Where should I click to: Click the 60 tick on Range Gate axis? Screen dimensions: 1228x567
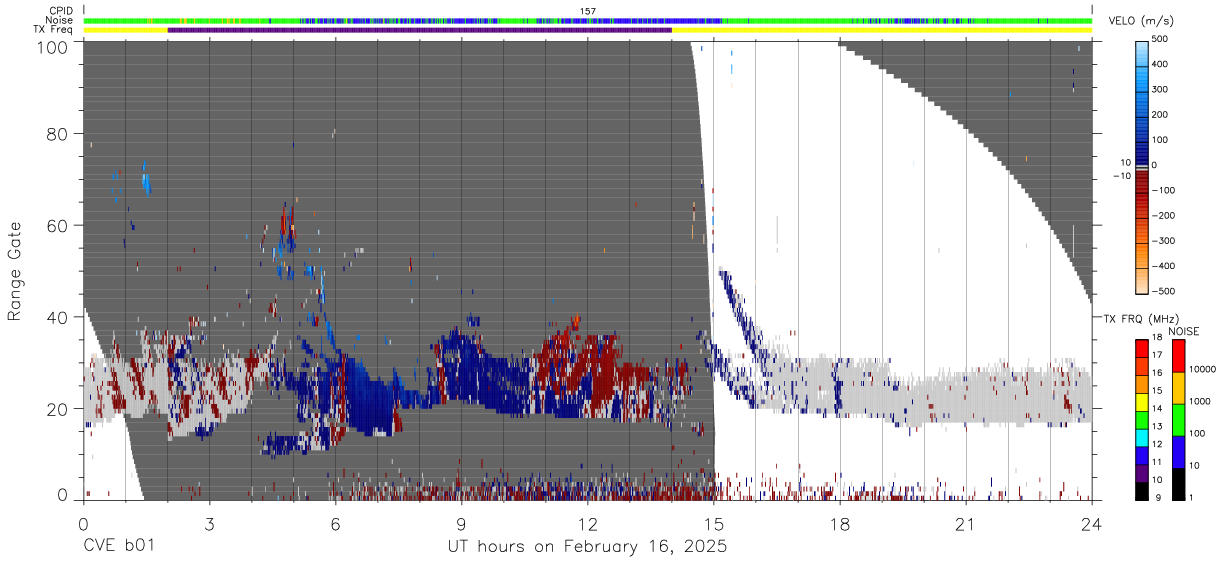click(x=56, y=225)
